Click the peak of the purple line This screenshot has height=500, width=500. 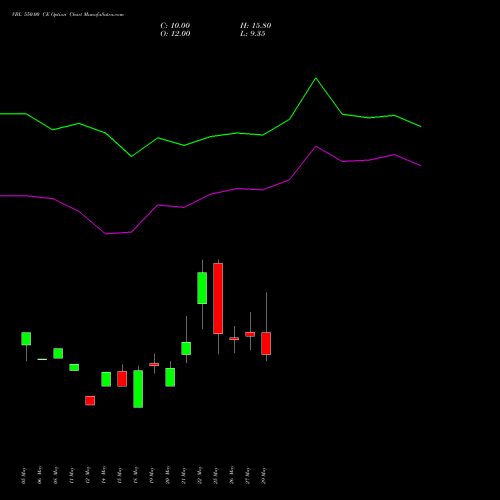[316, 146]
